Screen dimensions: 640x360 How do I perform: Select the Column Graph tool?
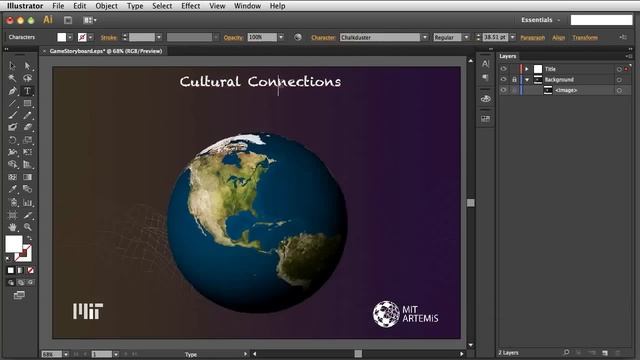click(x=27, y=202)
